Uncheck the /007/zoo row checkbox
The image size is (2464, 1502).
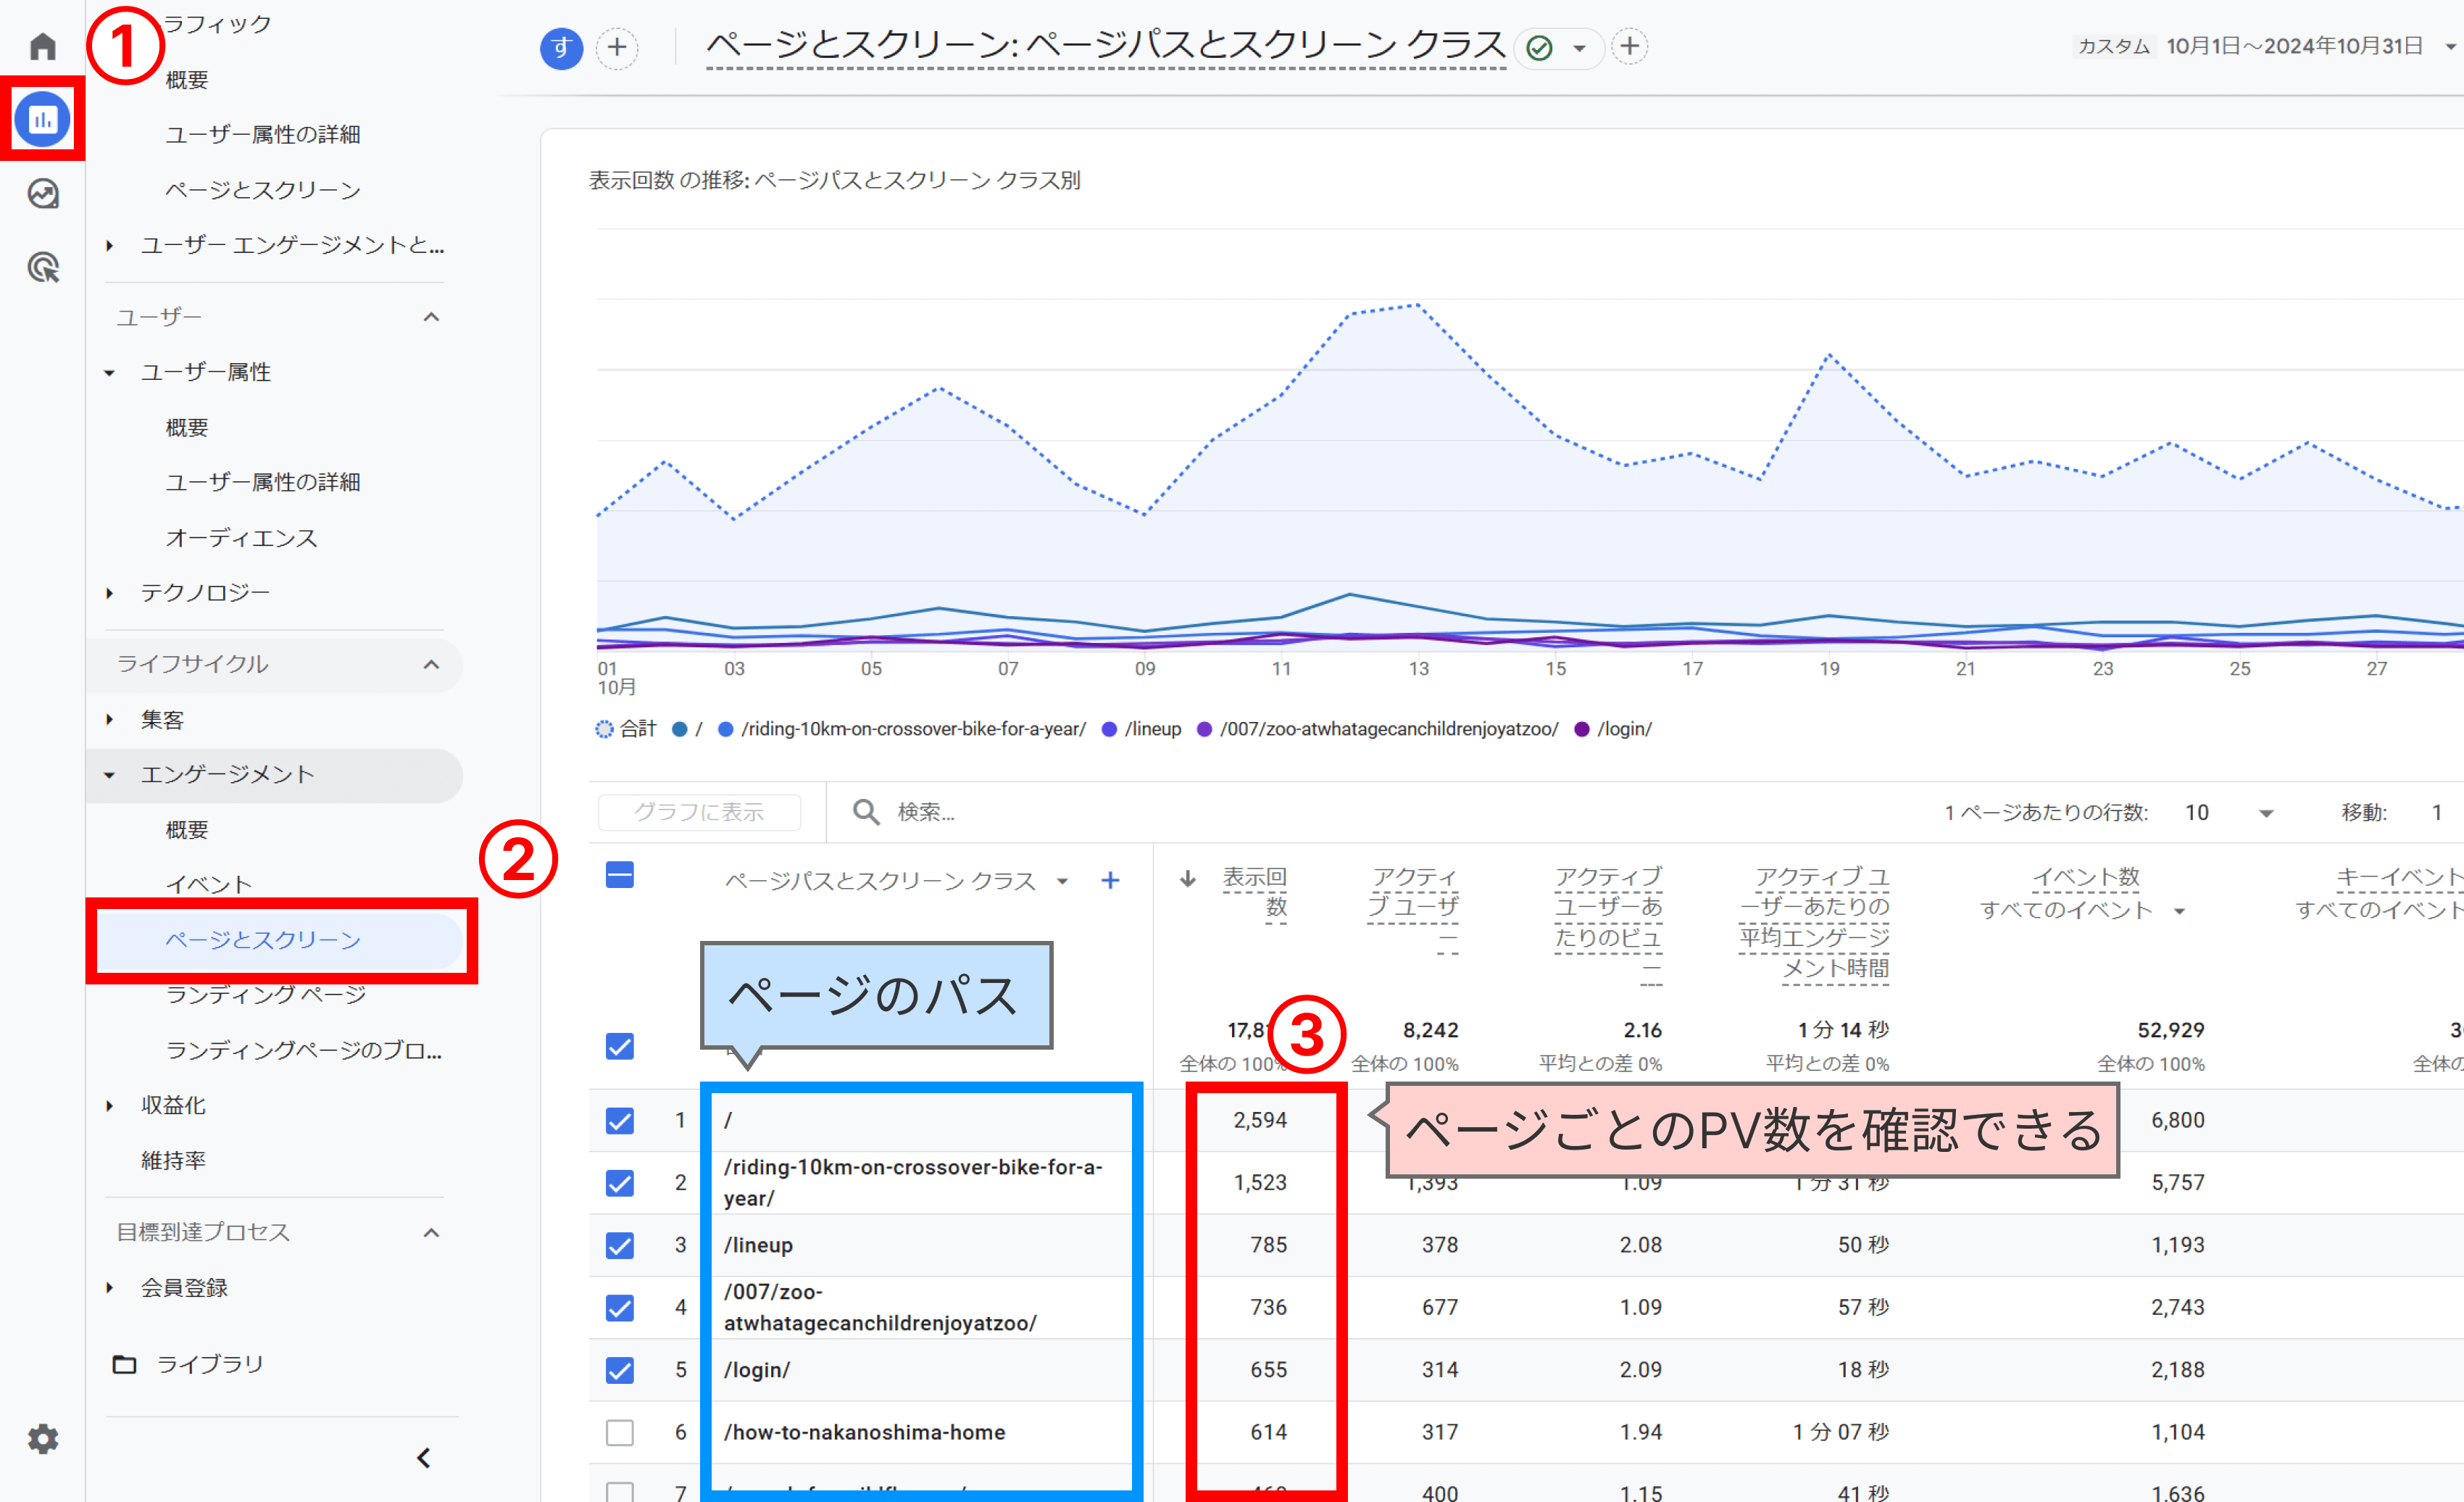tap(620, 1307)
